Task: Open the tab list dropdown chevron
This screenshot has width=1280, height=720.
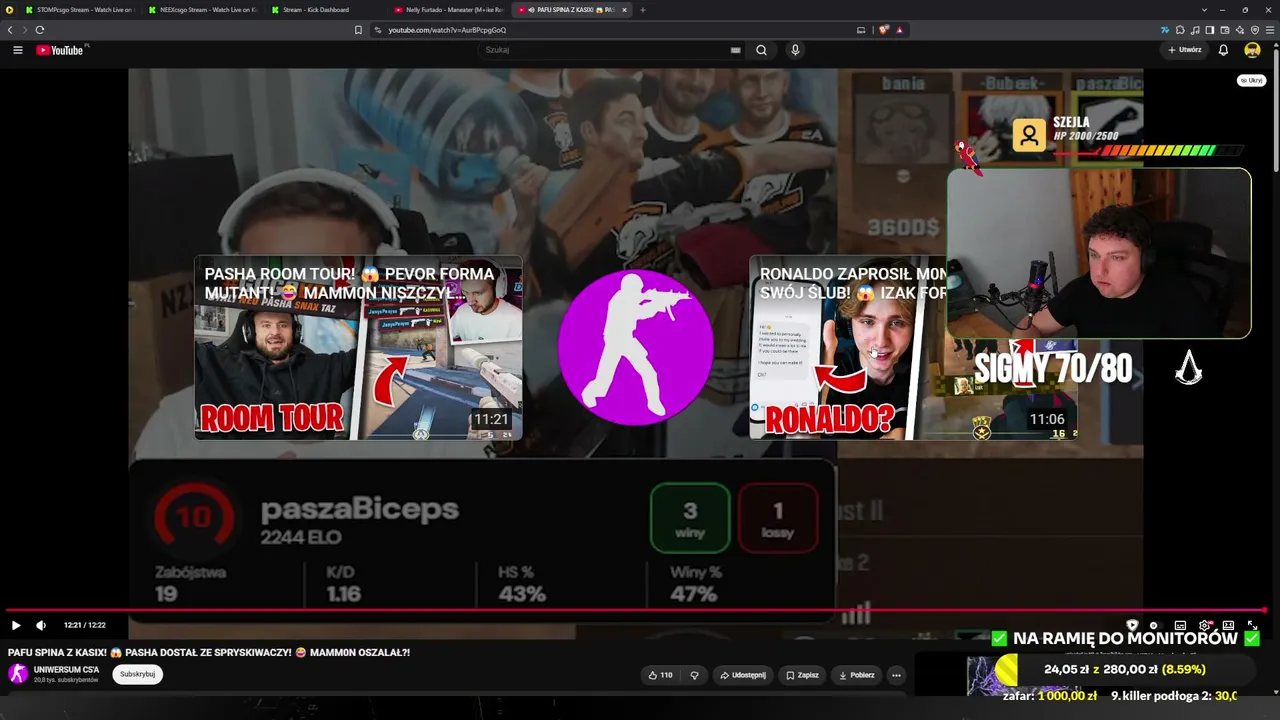Action: (x=1204, y=10)
